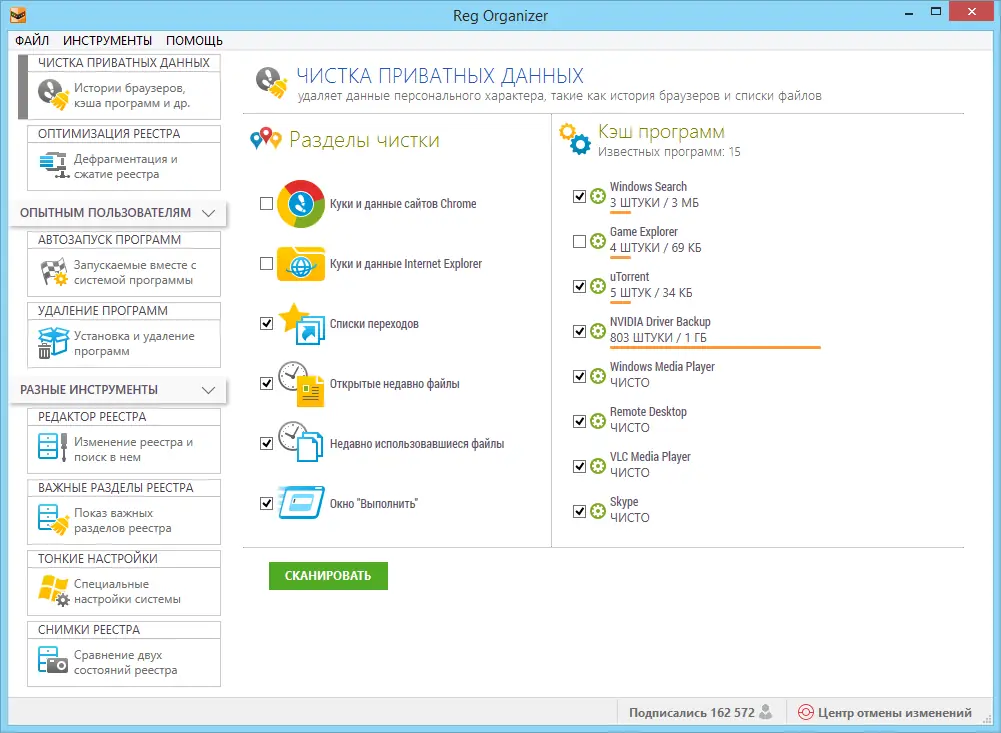Click the Reg Organizer app icon in title bar
This screenshot has height=733, width=1001.
18,13
